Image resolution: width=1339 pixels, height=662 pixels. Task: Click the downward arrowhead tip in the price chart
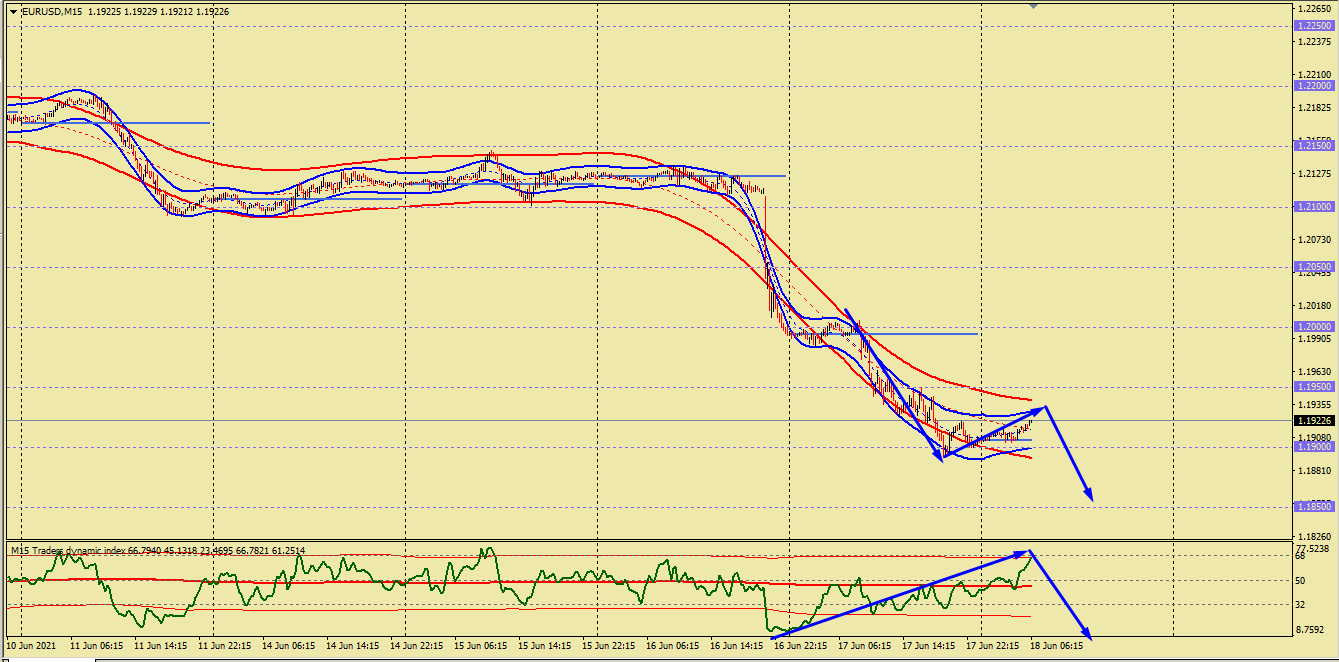[1091, 499]
